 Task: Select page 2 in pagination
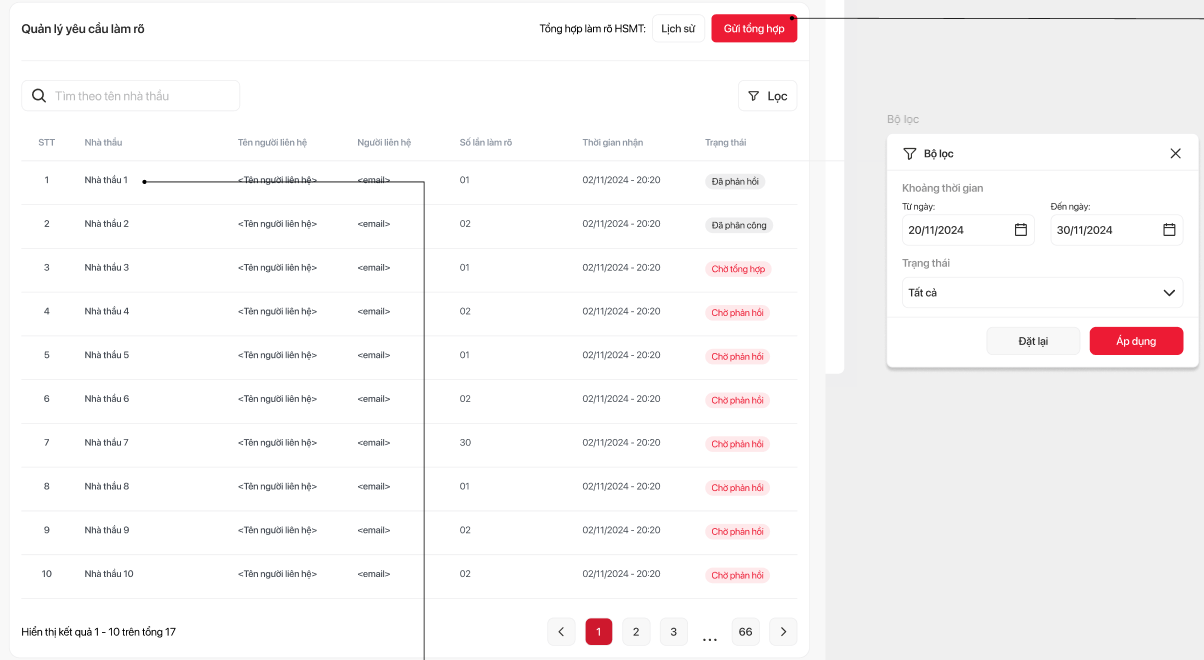pyautogui.click(x=636, y=632)
